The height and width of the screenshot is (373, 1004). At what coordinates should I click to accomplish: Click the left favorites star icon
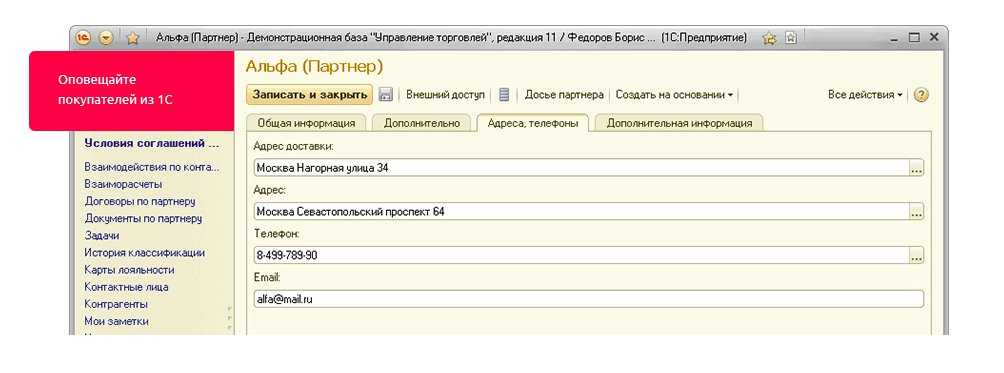(x=133, y=38)
